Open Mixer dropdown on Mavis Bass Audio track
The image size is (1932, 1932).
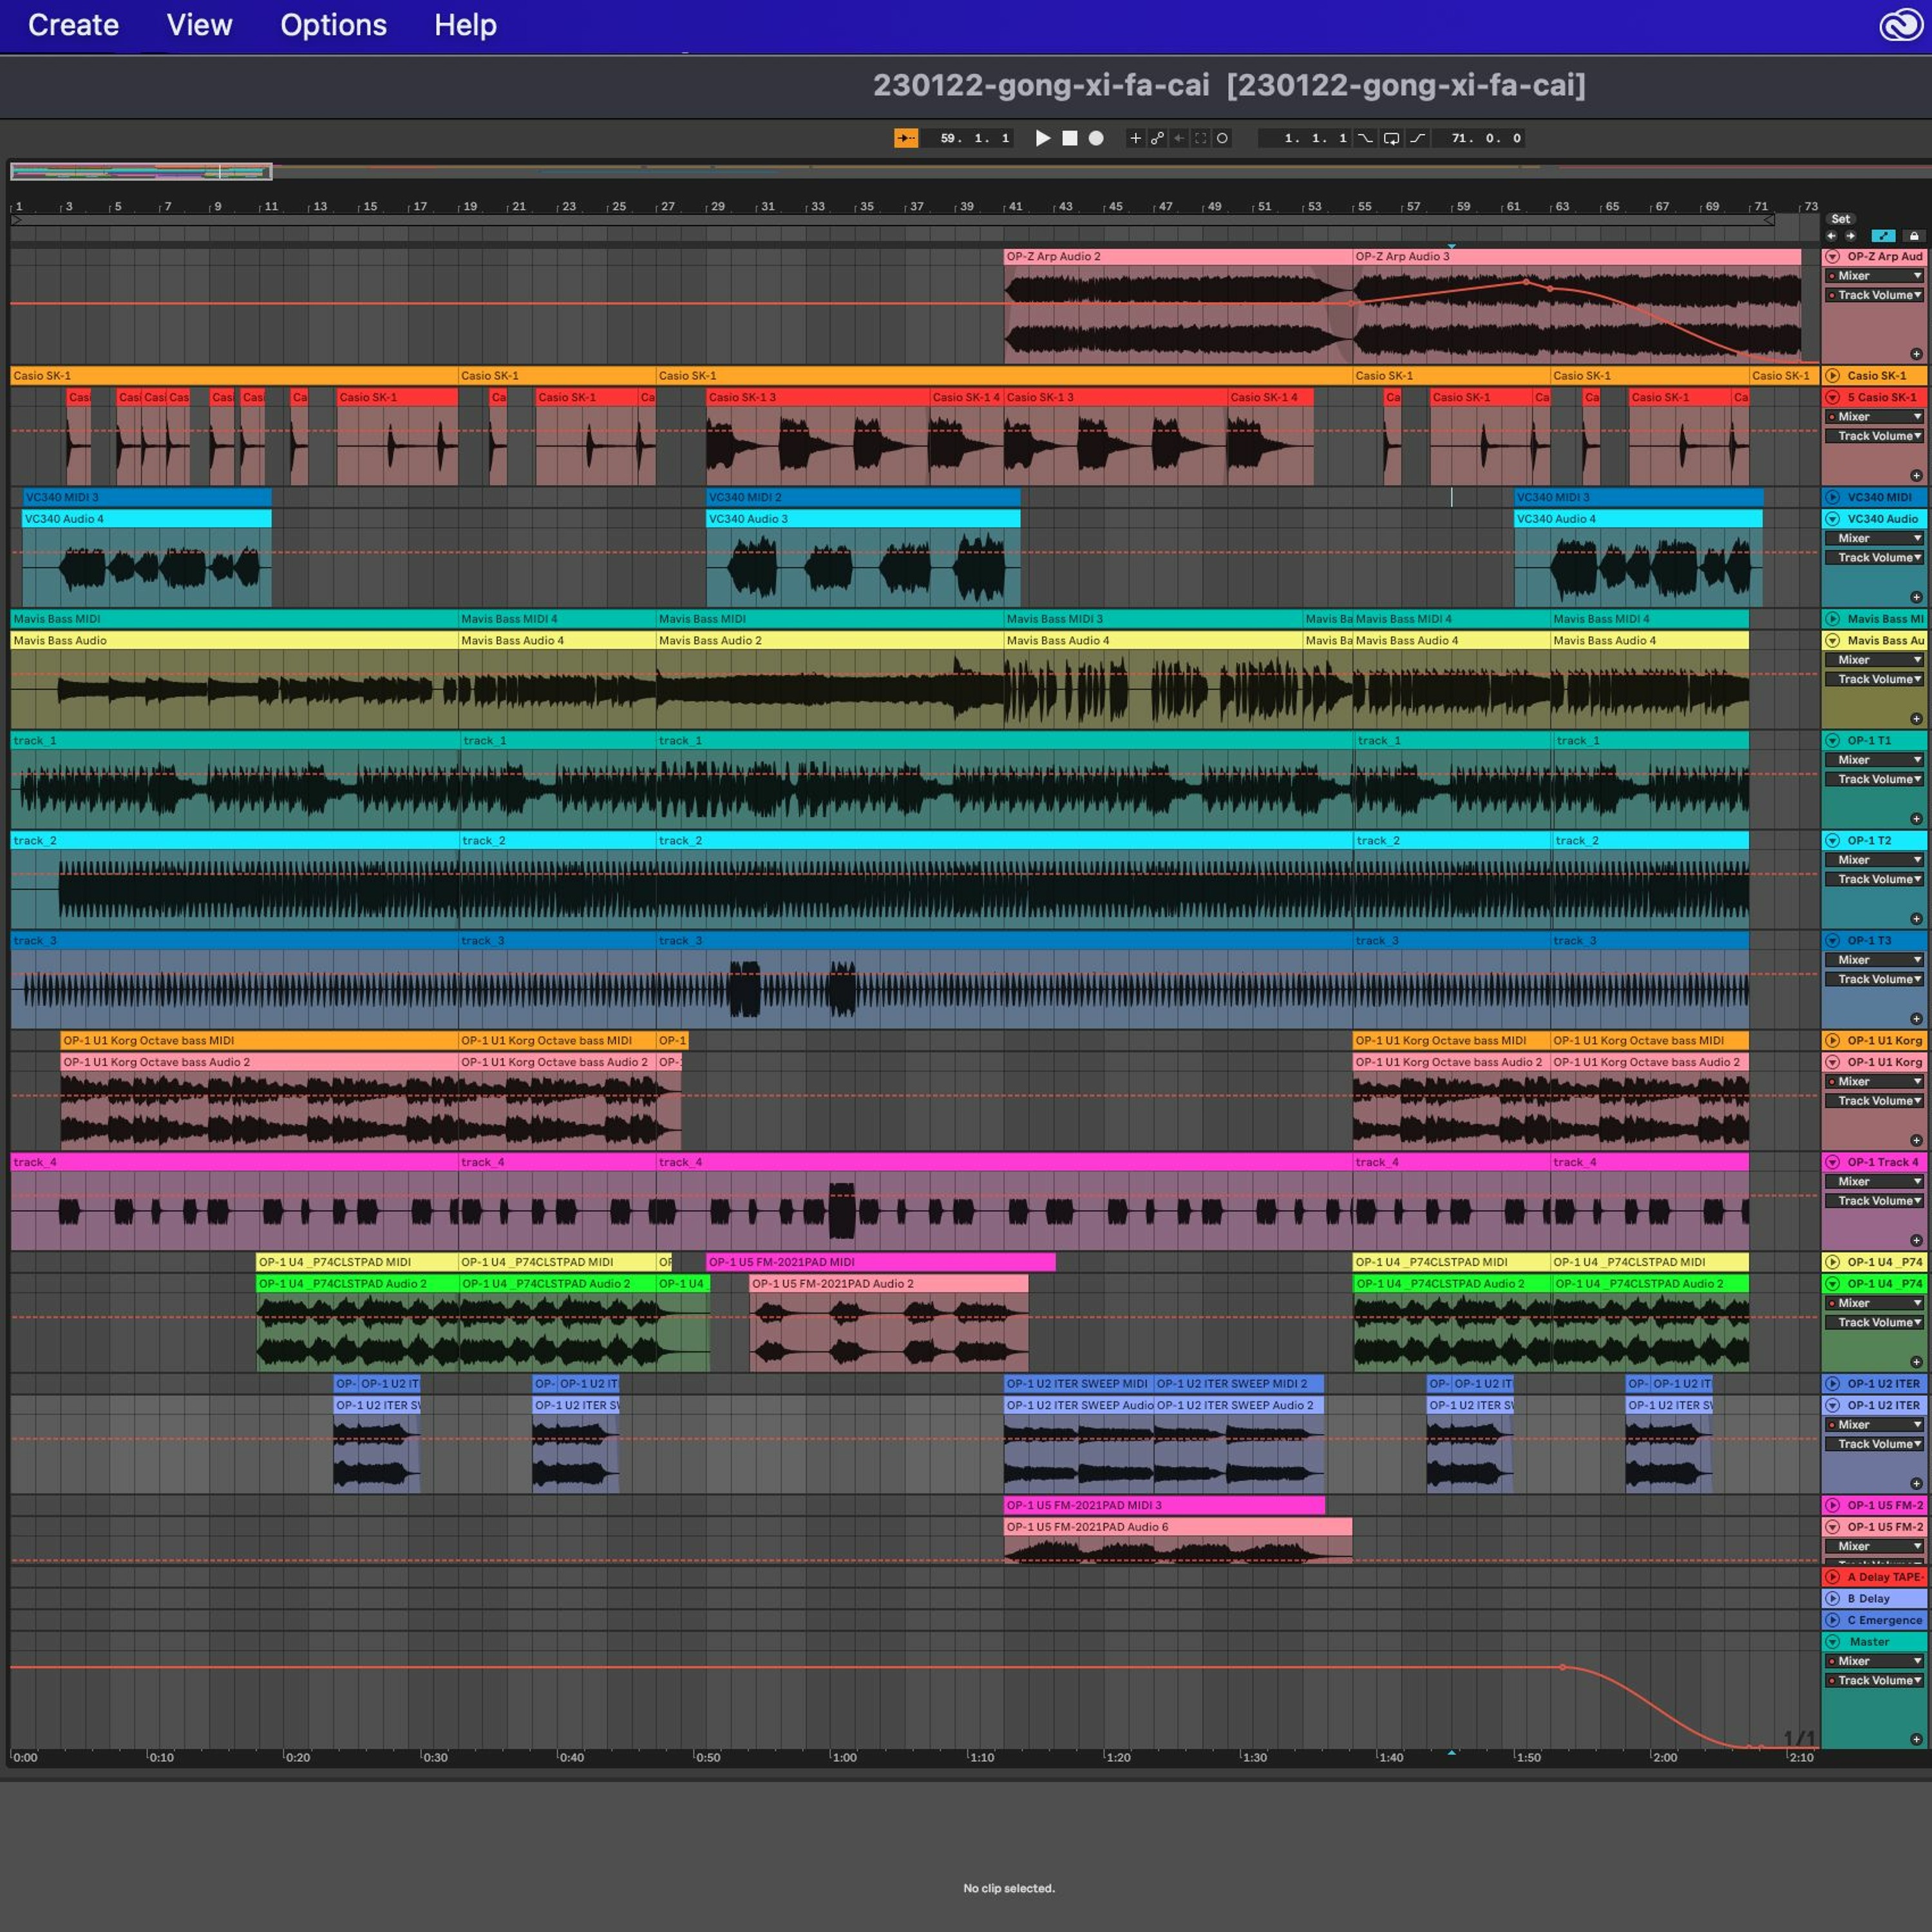[x=1875, y=660]
